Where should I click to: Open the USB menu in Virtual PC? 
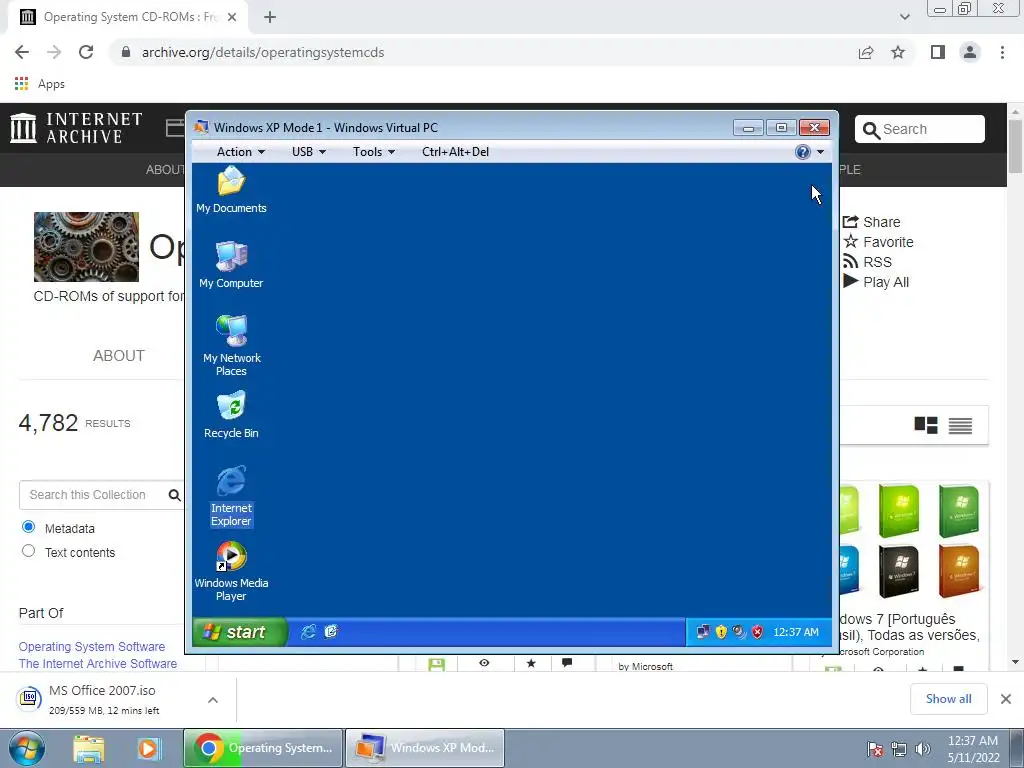click(x=308, y=152)
